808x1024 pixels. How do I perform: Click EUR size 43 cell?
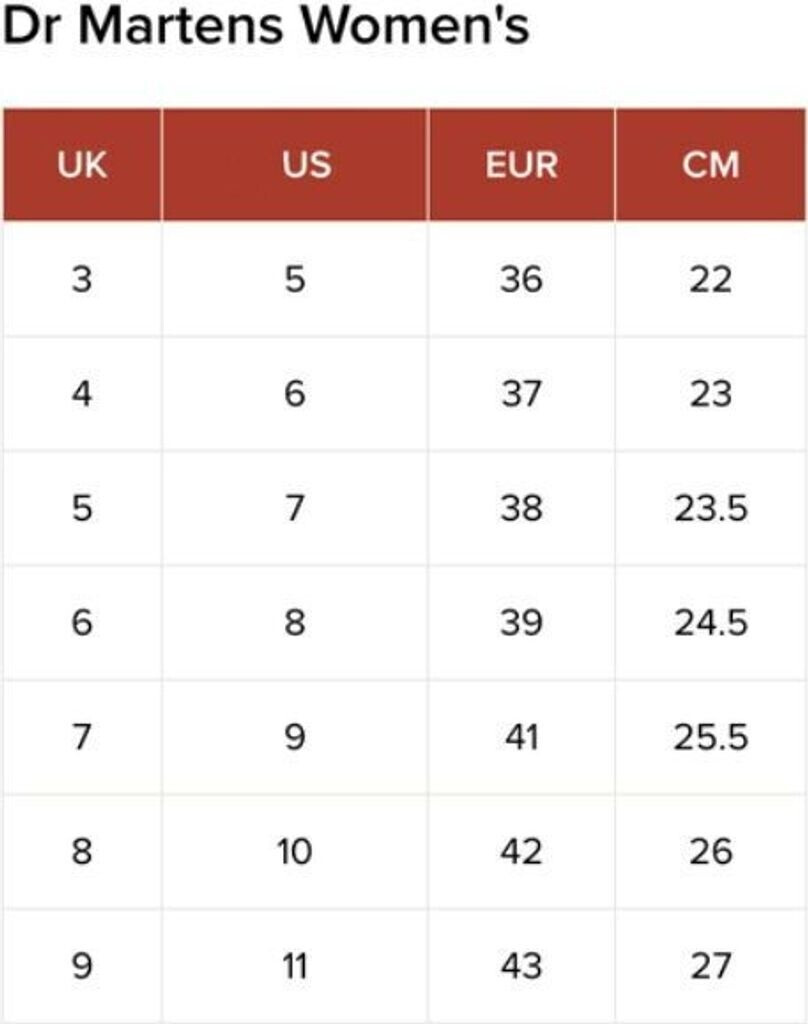pyautogui.click(x=521, y=967)
